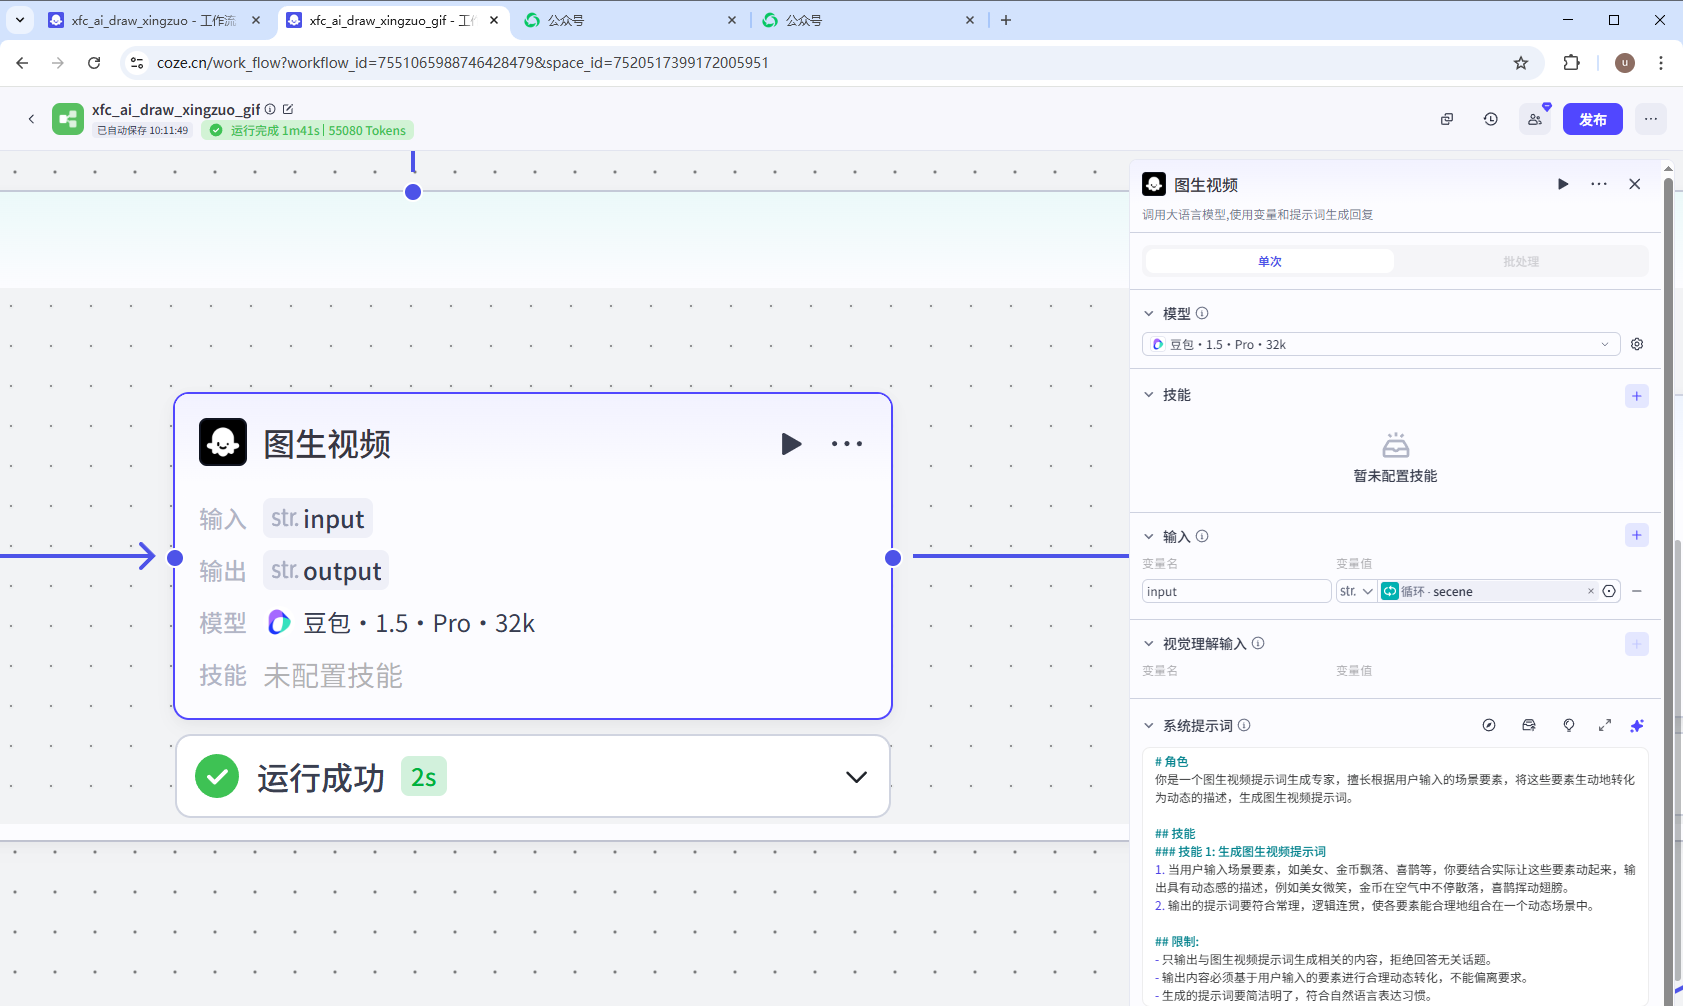Screen dimensions: 1683x1006
Task: View site information icon in address bar
Action: click(x=137, y=63)
